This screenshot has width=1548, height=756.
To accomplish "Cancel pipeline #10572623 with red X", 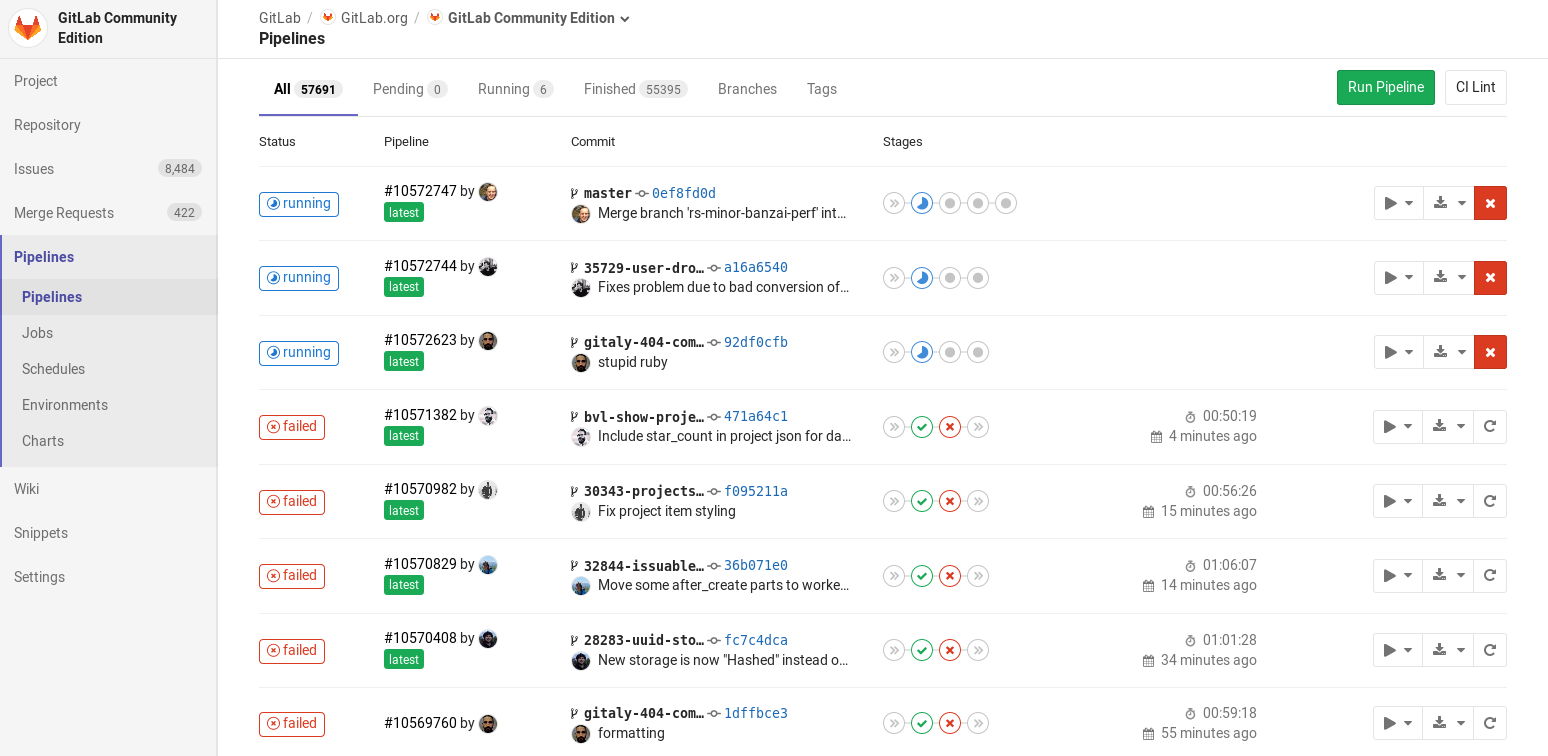I will [x=1490, y=352].
